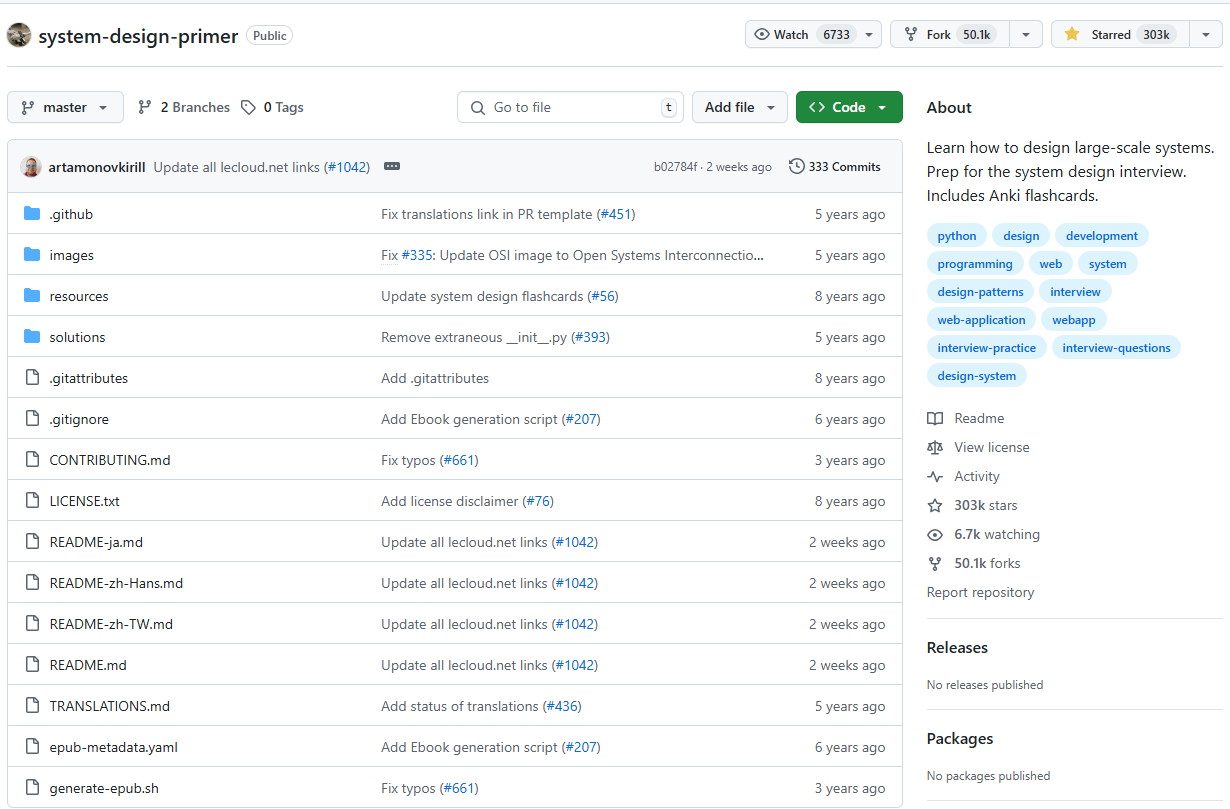1230x809 pixels.
Task: Click the branches icon next to 2 Branches
Action: pos(145,107)
